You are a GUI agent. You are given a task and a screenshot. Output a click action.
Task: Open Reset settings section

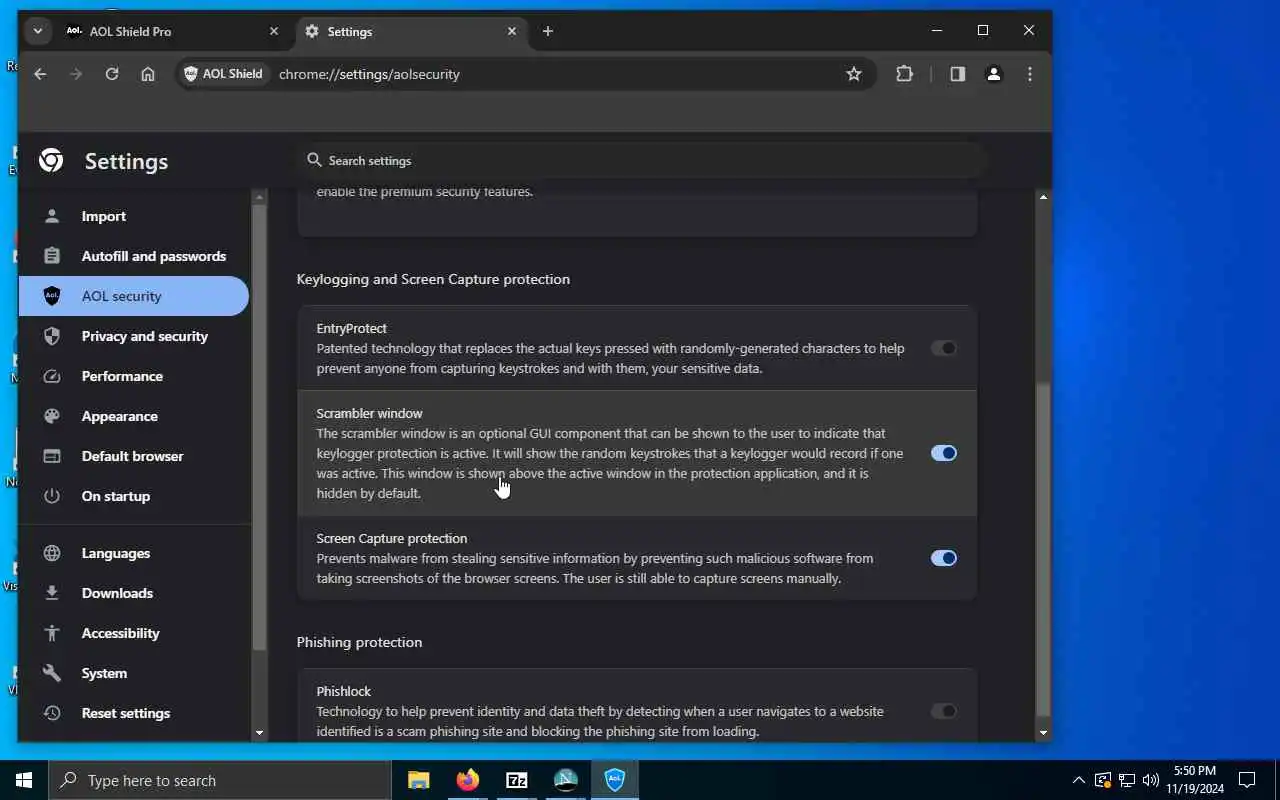click(x=134, y=713)
